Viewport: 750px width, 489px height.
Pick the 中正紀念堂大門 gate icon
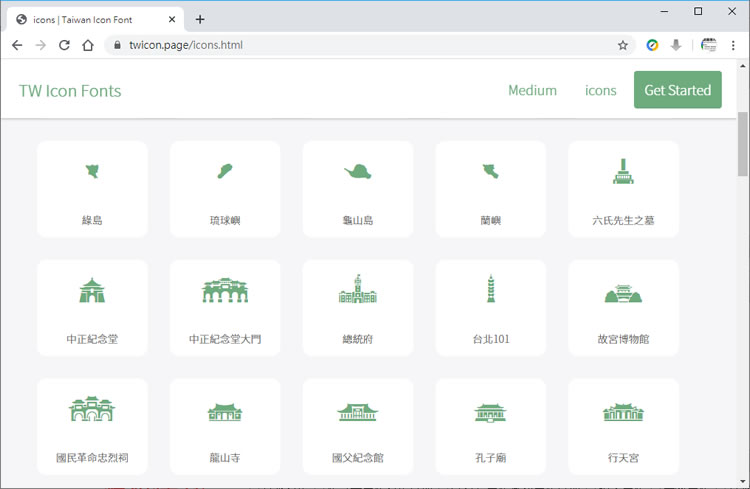[x=225, y=291]
